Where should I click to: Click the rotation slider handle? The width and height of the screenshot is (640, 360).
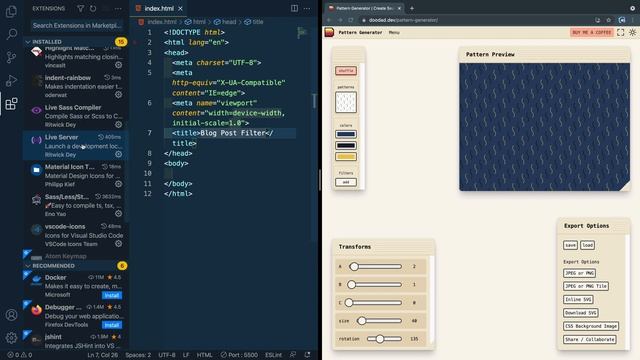(380, 339)
